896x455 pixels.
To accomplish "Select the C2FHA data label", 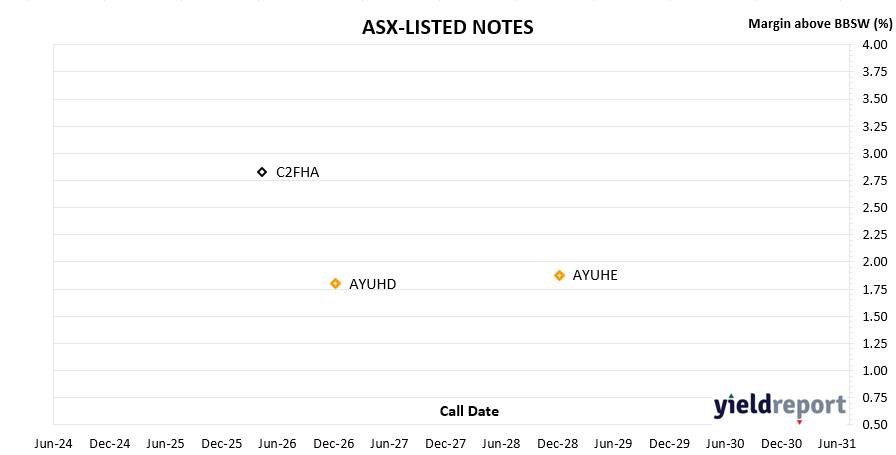I will pos(298,173).
